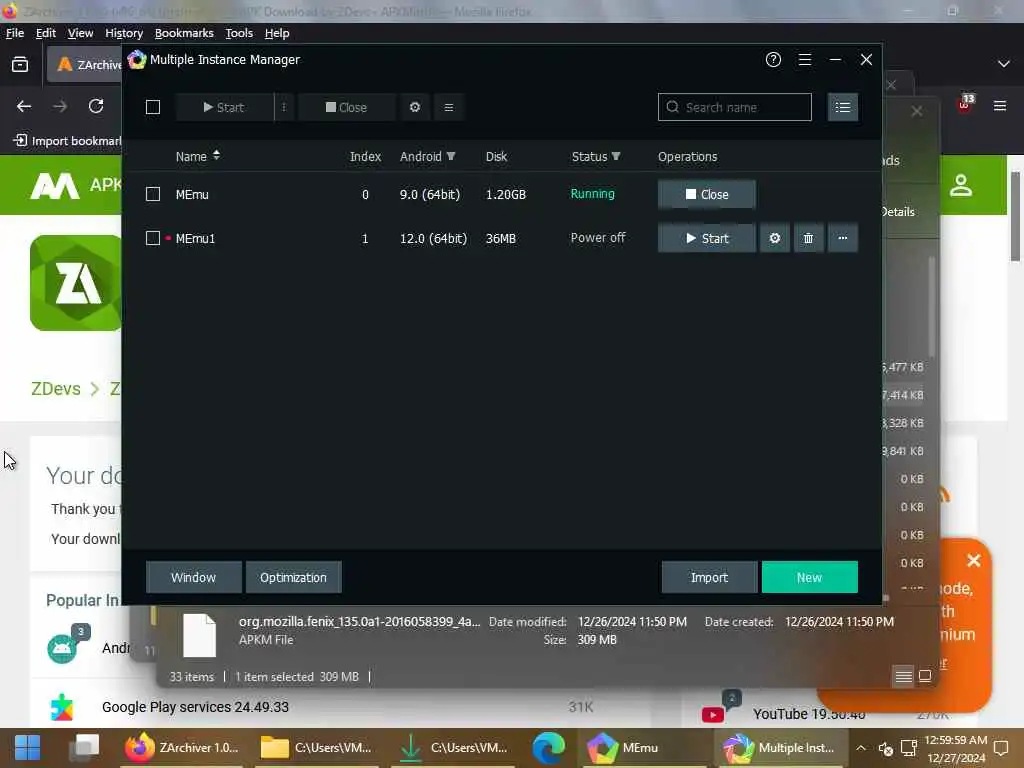
Task: Switch Explorer to details view icon
Action: point(903,676)
